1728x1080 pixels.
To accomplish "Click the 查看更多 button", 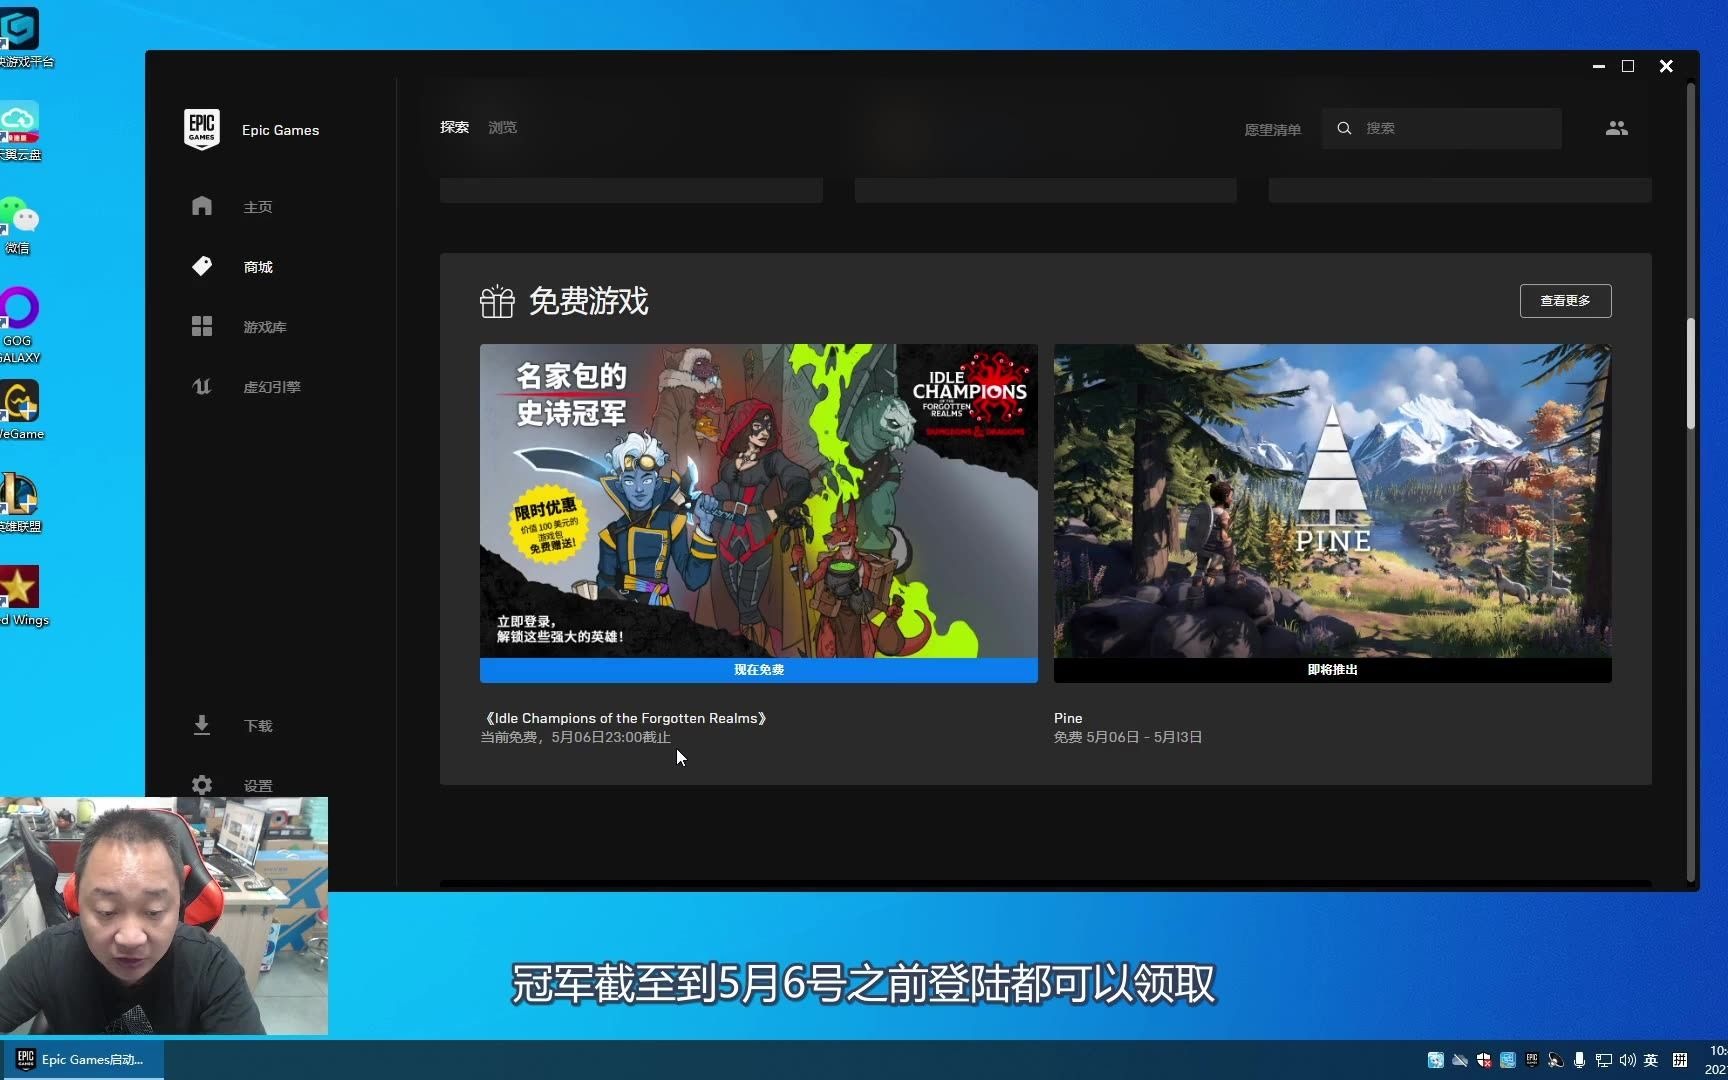I will [1565, 301].
